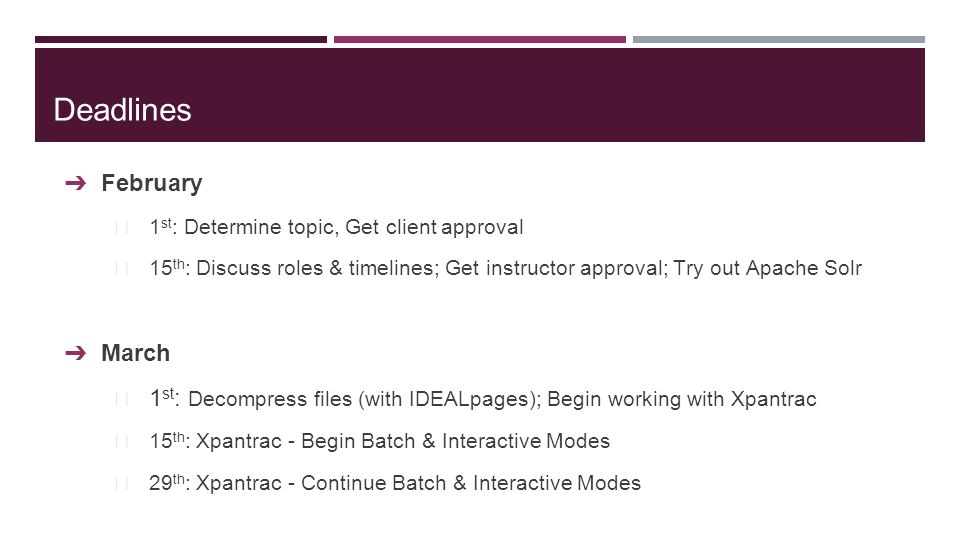
Task: Click the March heading text
Action: point(135,353)
